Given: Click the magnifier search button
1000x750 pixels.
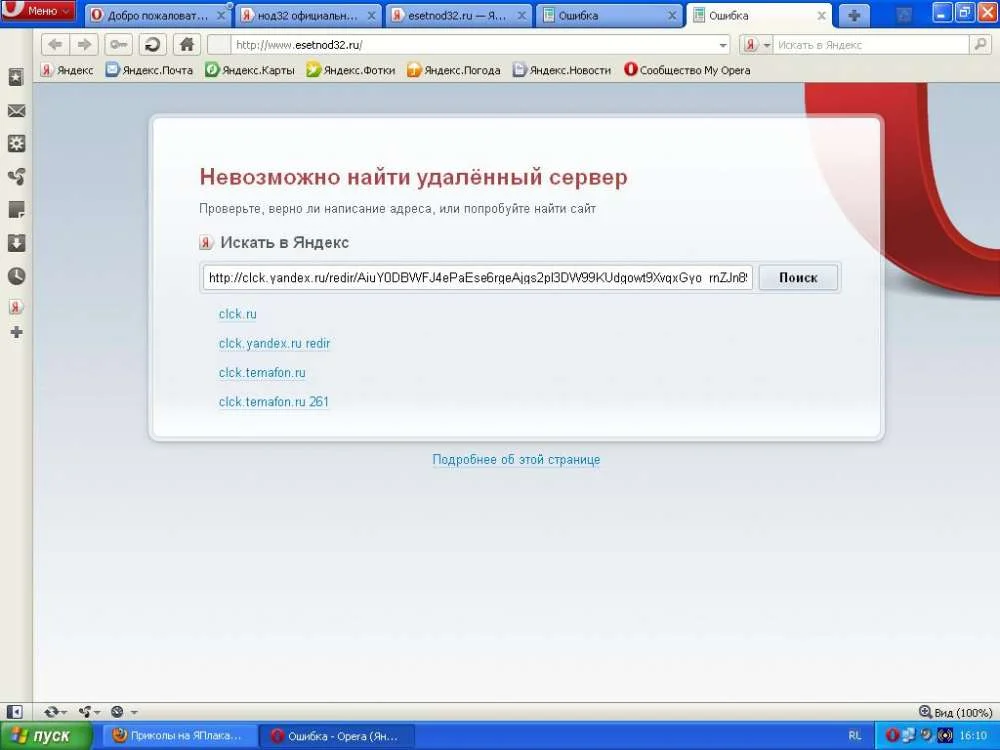Looking at the screenshot, I should tap(980, 45).
